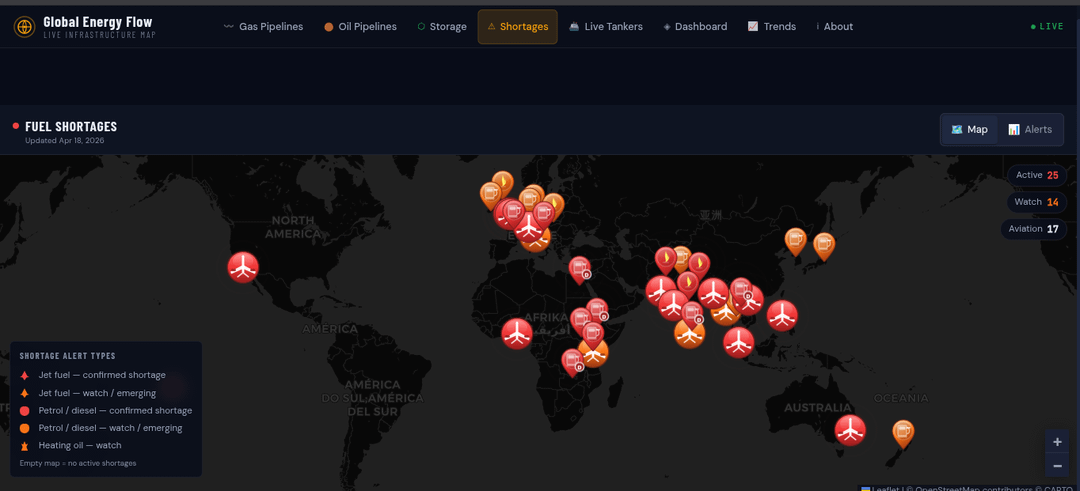Open the orange fuel pump marker near New Zealand
Viewport: 1080px width, 491px height.
[x=903, y=432]
